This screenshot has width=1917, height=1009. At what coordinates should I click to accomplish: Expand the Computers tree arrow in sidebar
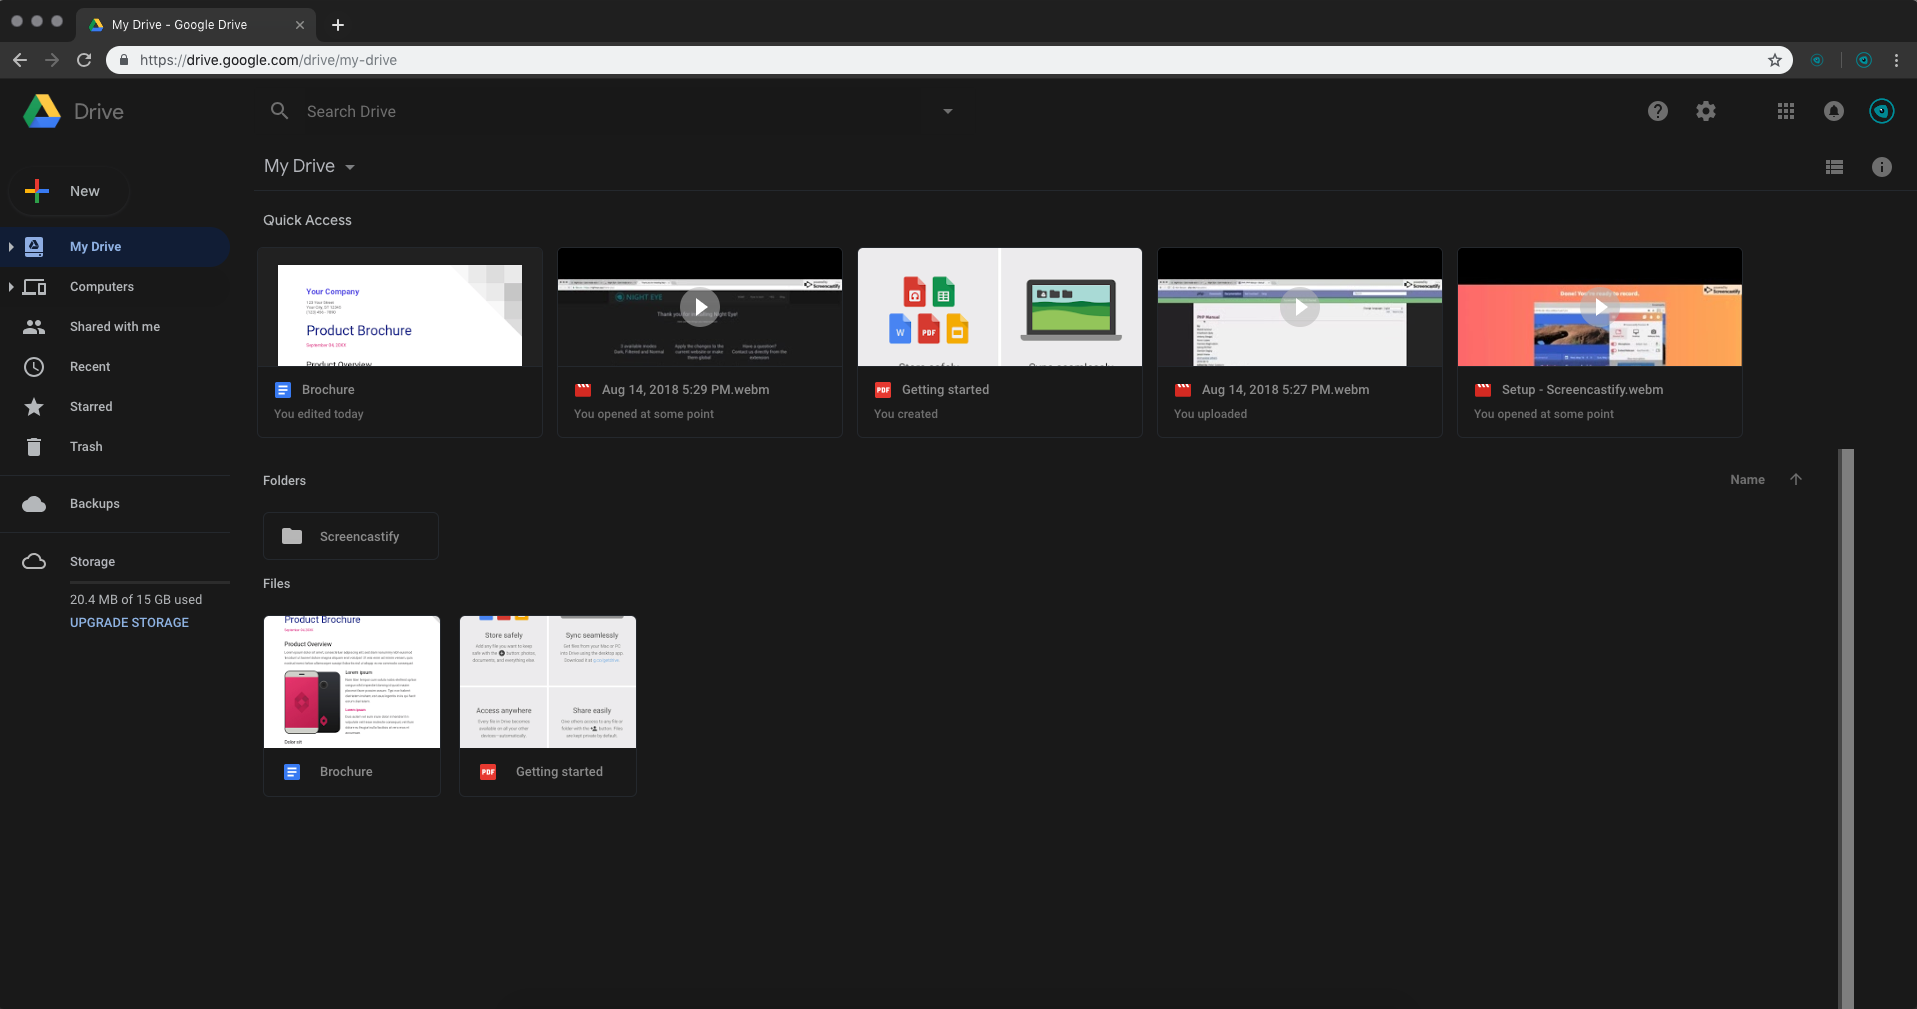pos(11,287)
